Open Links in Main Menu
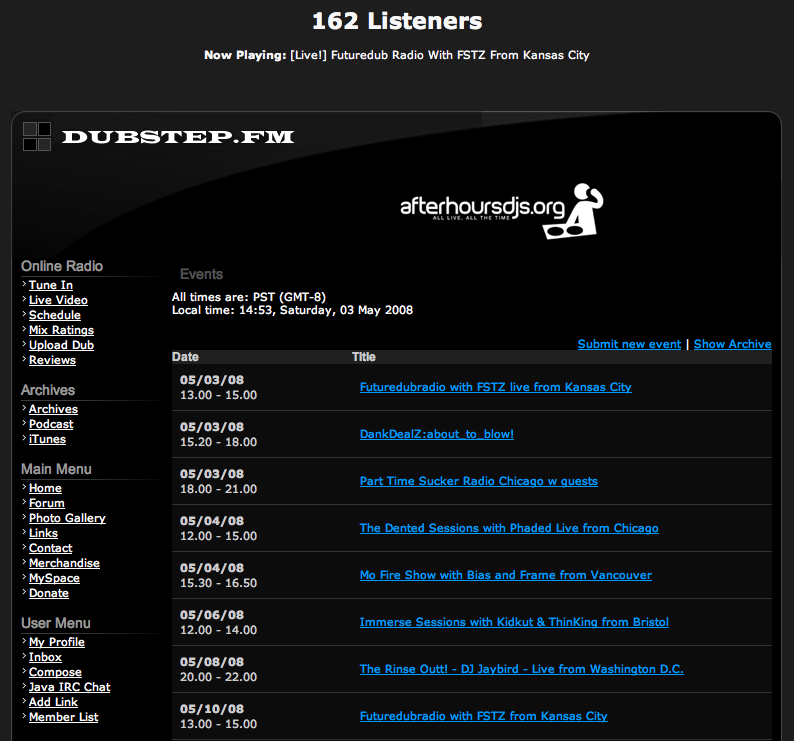Viewport: 794px width, 741px height. click(x=43, y=533)
